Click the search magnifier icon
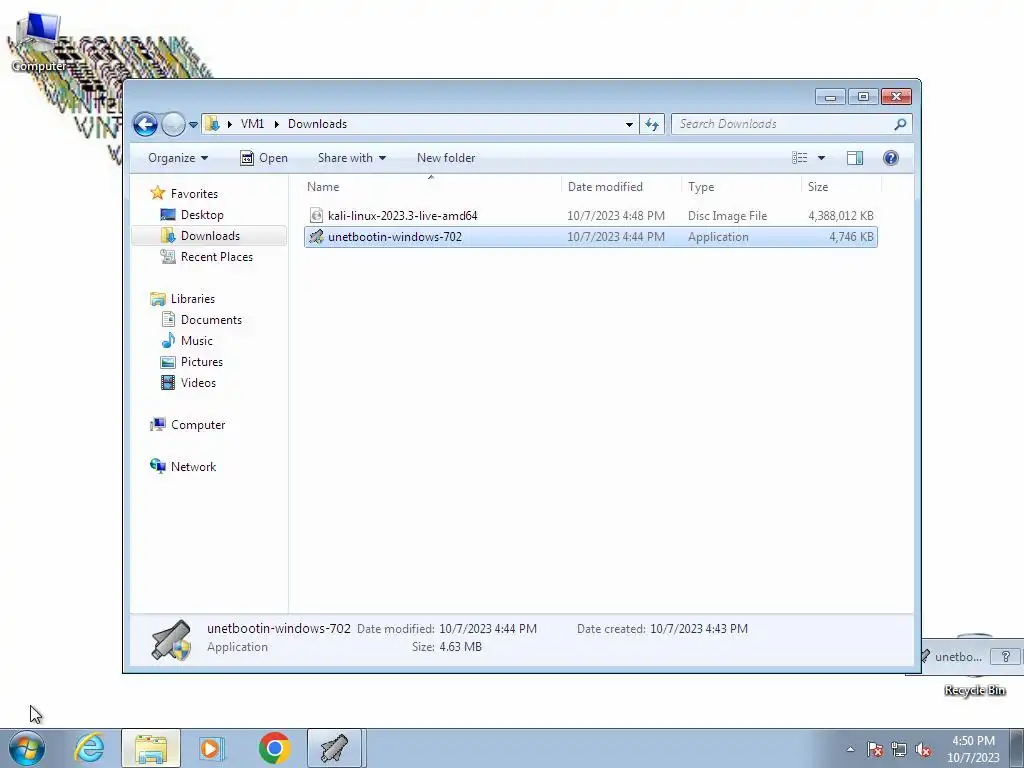 coord(900,124)
